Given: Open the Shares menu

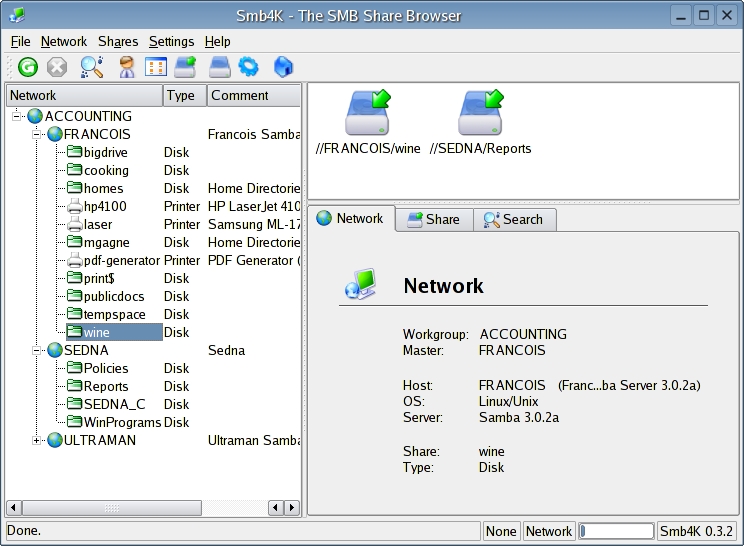Looking at the screenshot, I should click(118, 41).
